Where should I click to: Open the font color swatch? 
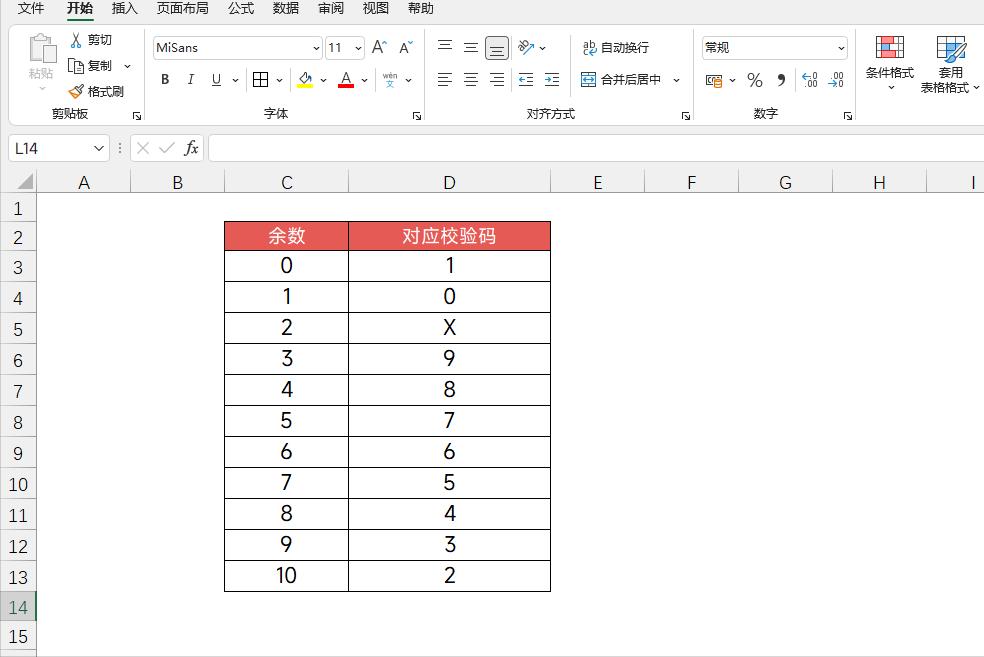click(345, 80)
